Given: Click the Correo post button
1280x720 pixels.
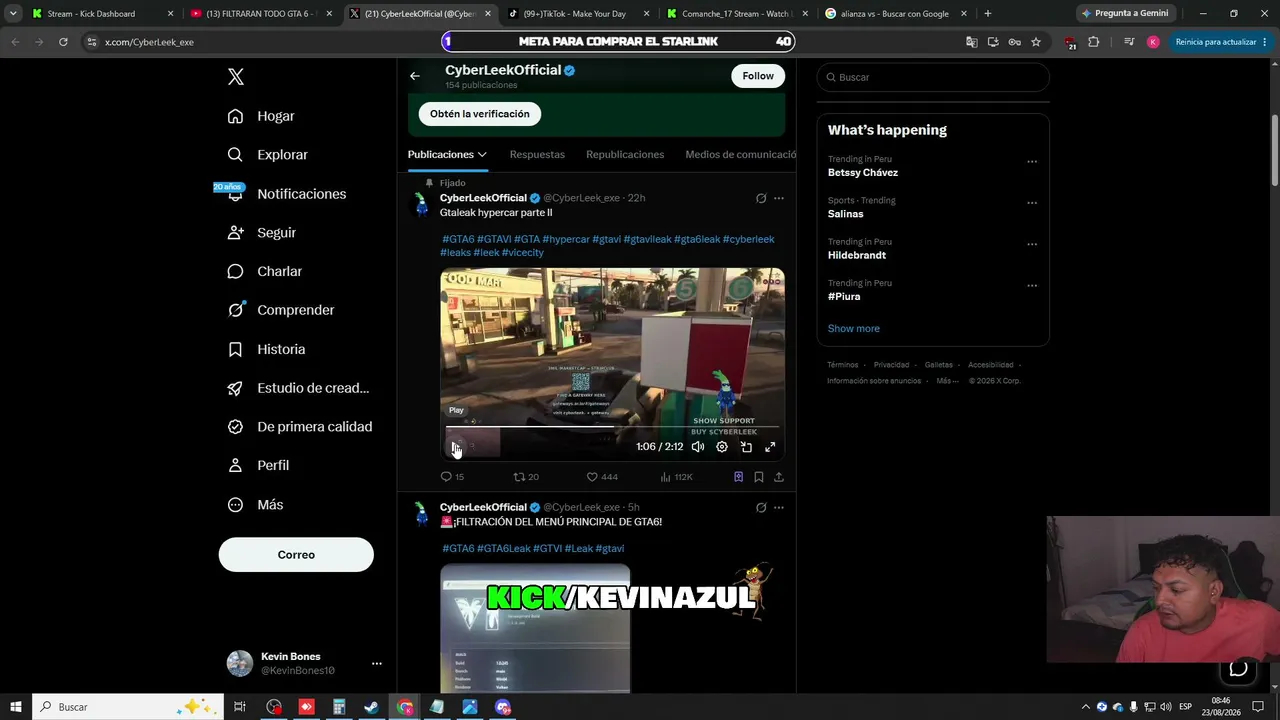Looking at the screenshot, I should pos(296,555).
